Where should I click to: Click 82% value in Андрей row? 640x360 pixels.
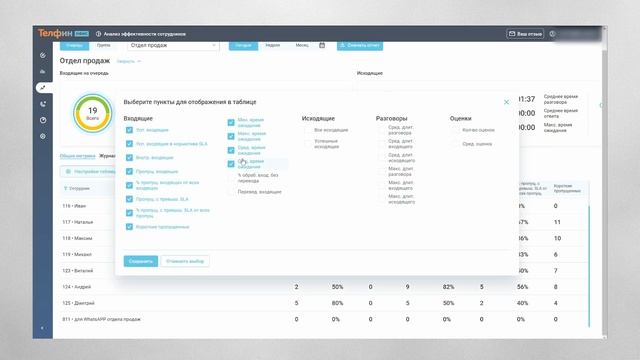(x=449, y=287)
